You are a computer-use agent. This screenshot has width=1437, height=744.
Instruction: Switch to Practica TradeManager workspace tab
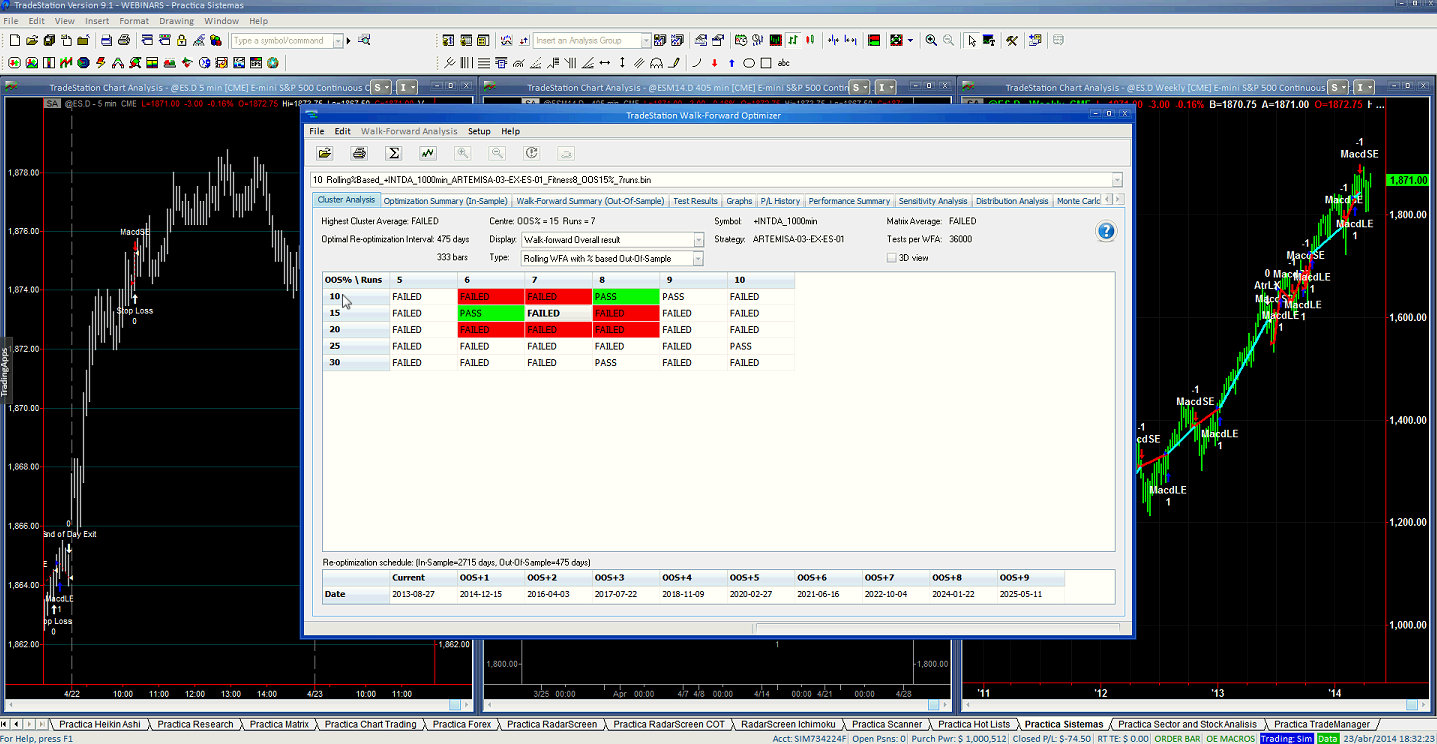[x=1321, y=724]
